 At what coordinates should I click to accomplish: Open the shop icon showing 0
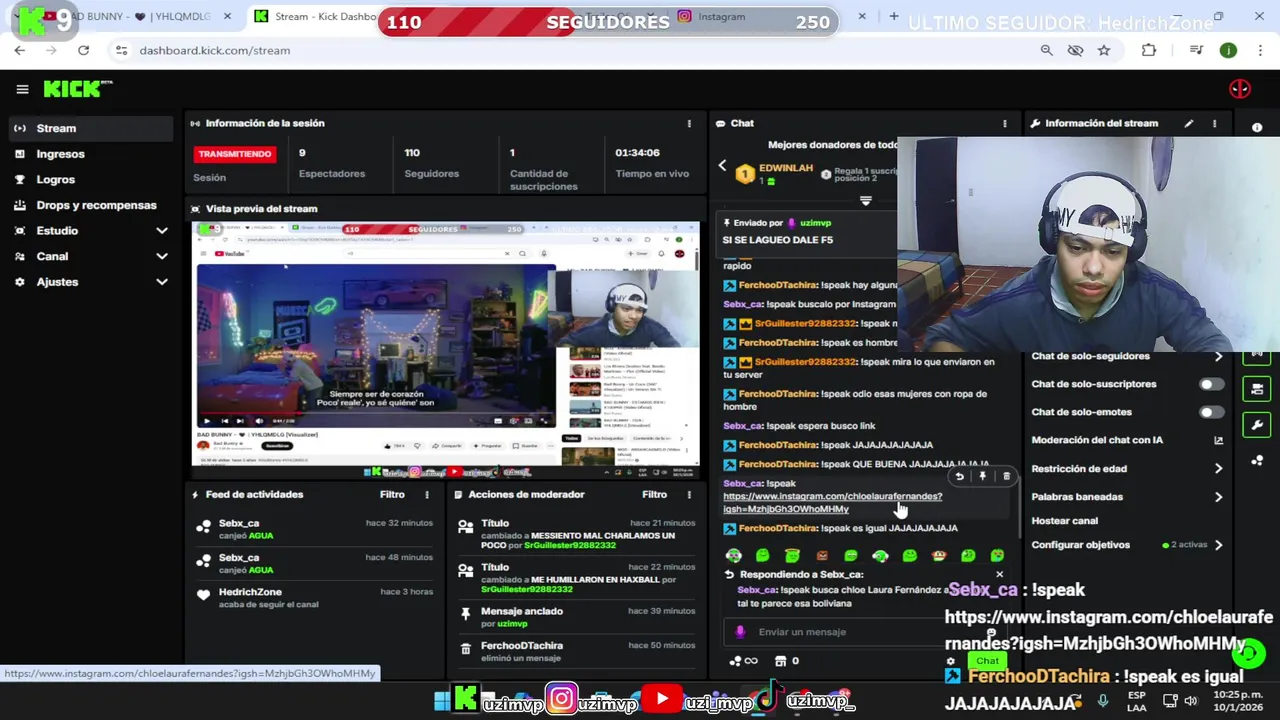(x=786, y=660)
